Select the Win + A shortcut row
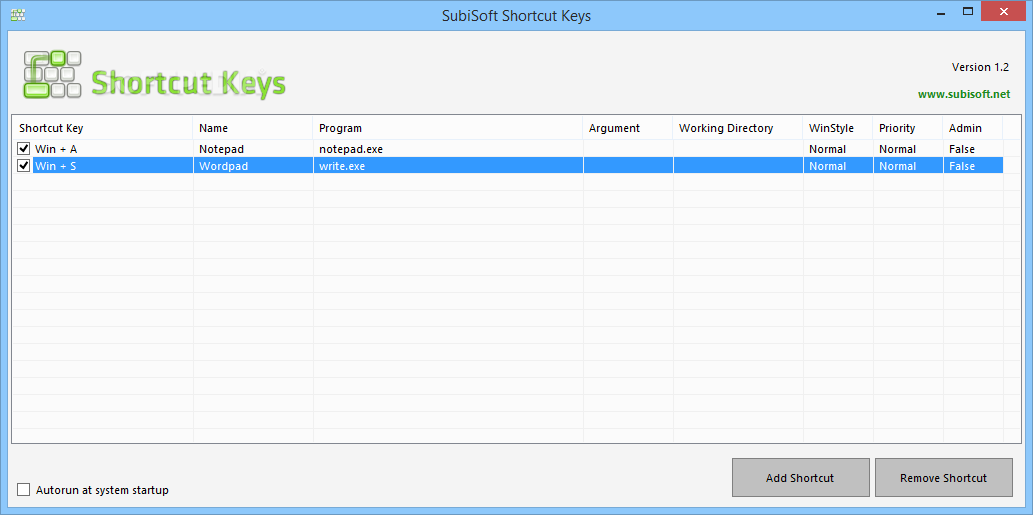The width and height of the screenshot is (1033, 515). (x=508, y=149)
